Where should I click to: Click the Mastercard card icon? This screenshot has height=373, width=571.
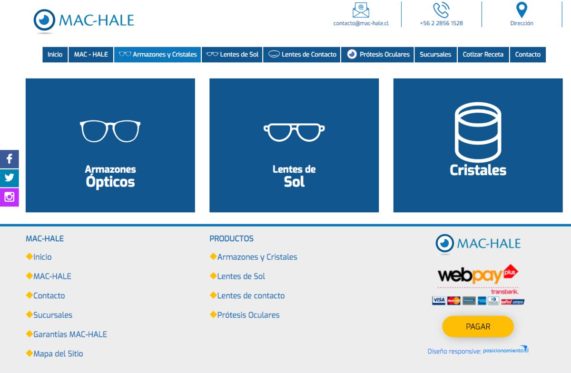454,301
